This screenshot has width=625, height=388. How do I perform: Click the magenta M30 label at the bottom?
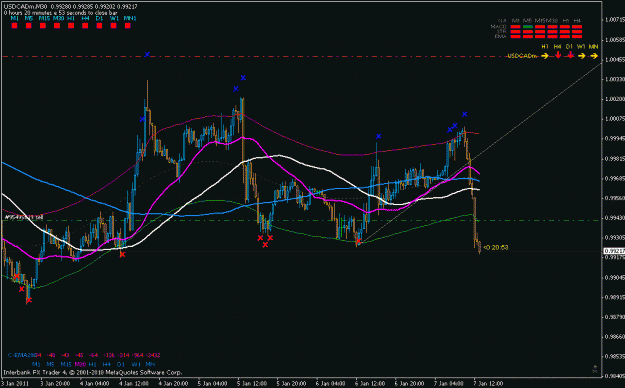(x=80, y=364)
